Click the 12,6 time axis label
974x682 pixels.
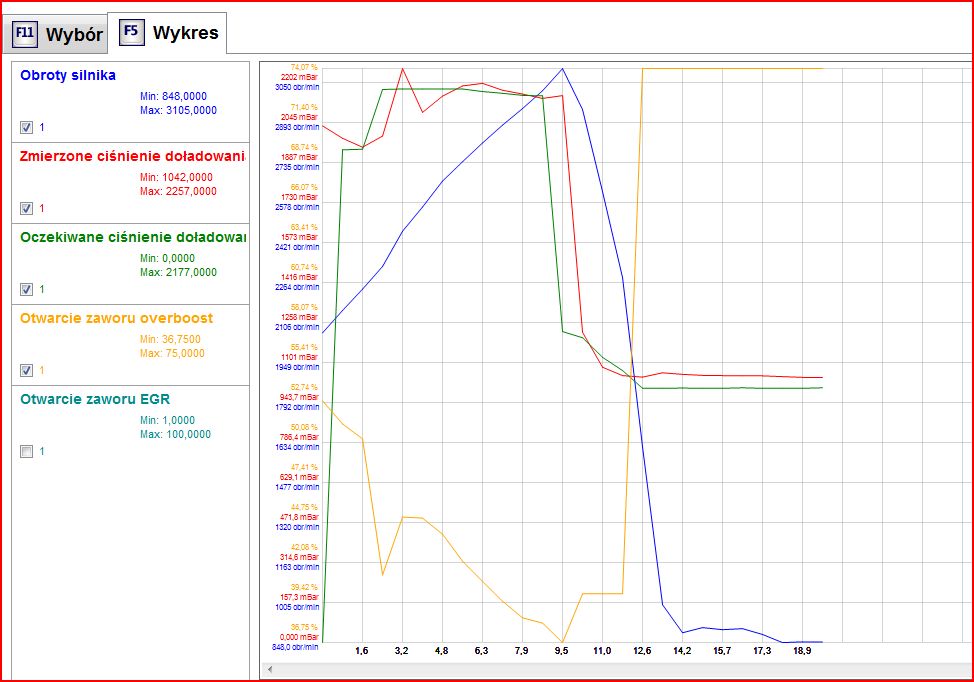[x=642, y=651]
